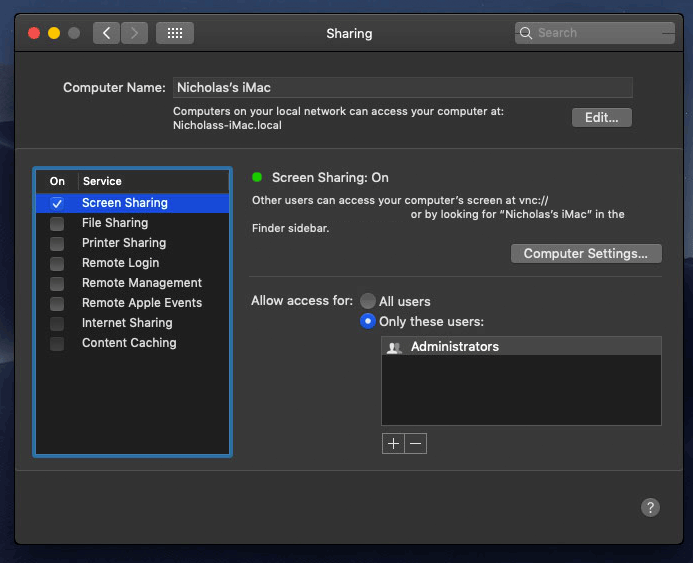This screenshot has width=693, height=563.
Task: Add a user with plus button
Action: 393,443
